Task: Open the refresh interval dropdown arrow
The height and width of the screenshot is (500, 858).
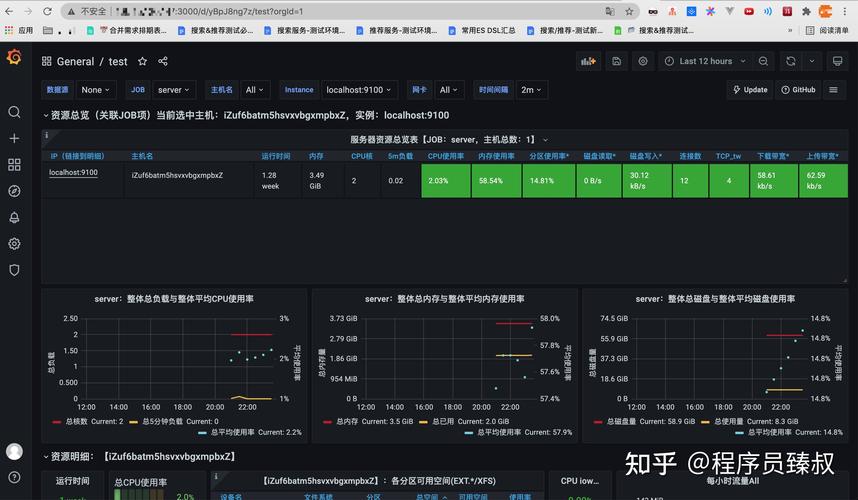Action: [x=812, y=61]
